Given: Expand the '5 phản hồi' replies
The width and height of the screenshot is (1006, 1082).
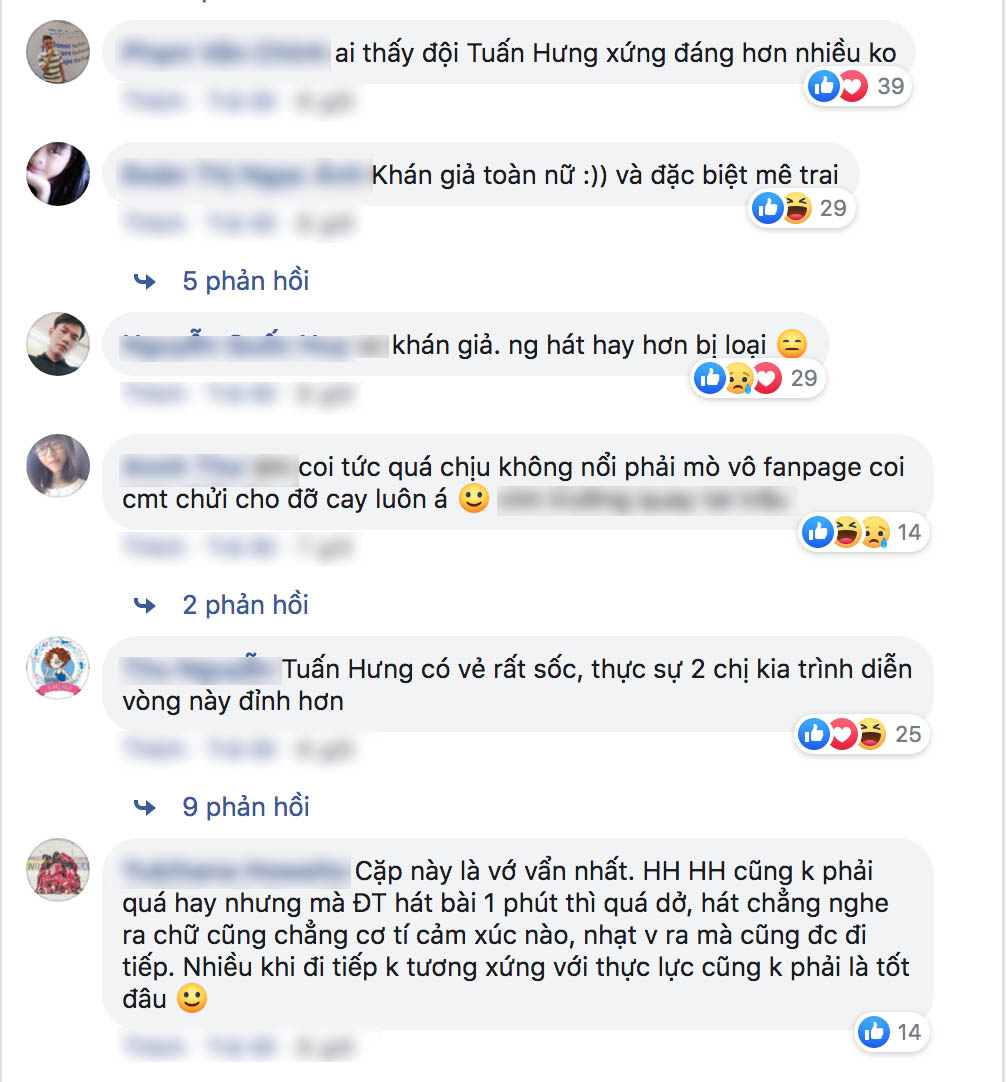Looking at the screenshot, I should [245, 281].
